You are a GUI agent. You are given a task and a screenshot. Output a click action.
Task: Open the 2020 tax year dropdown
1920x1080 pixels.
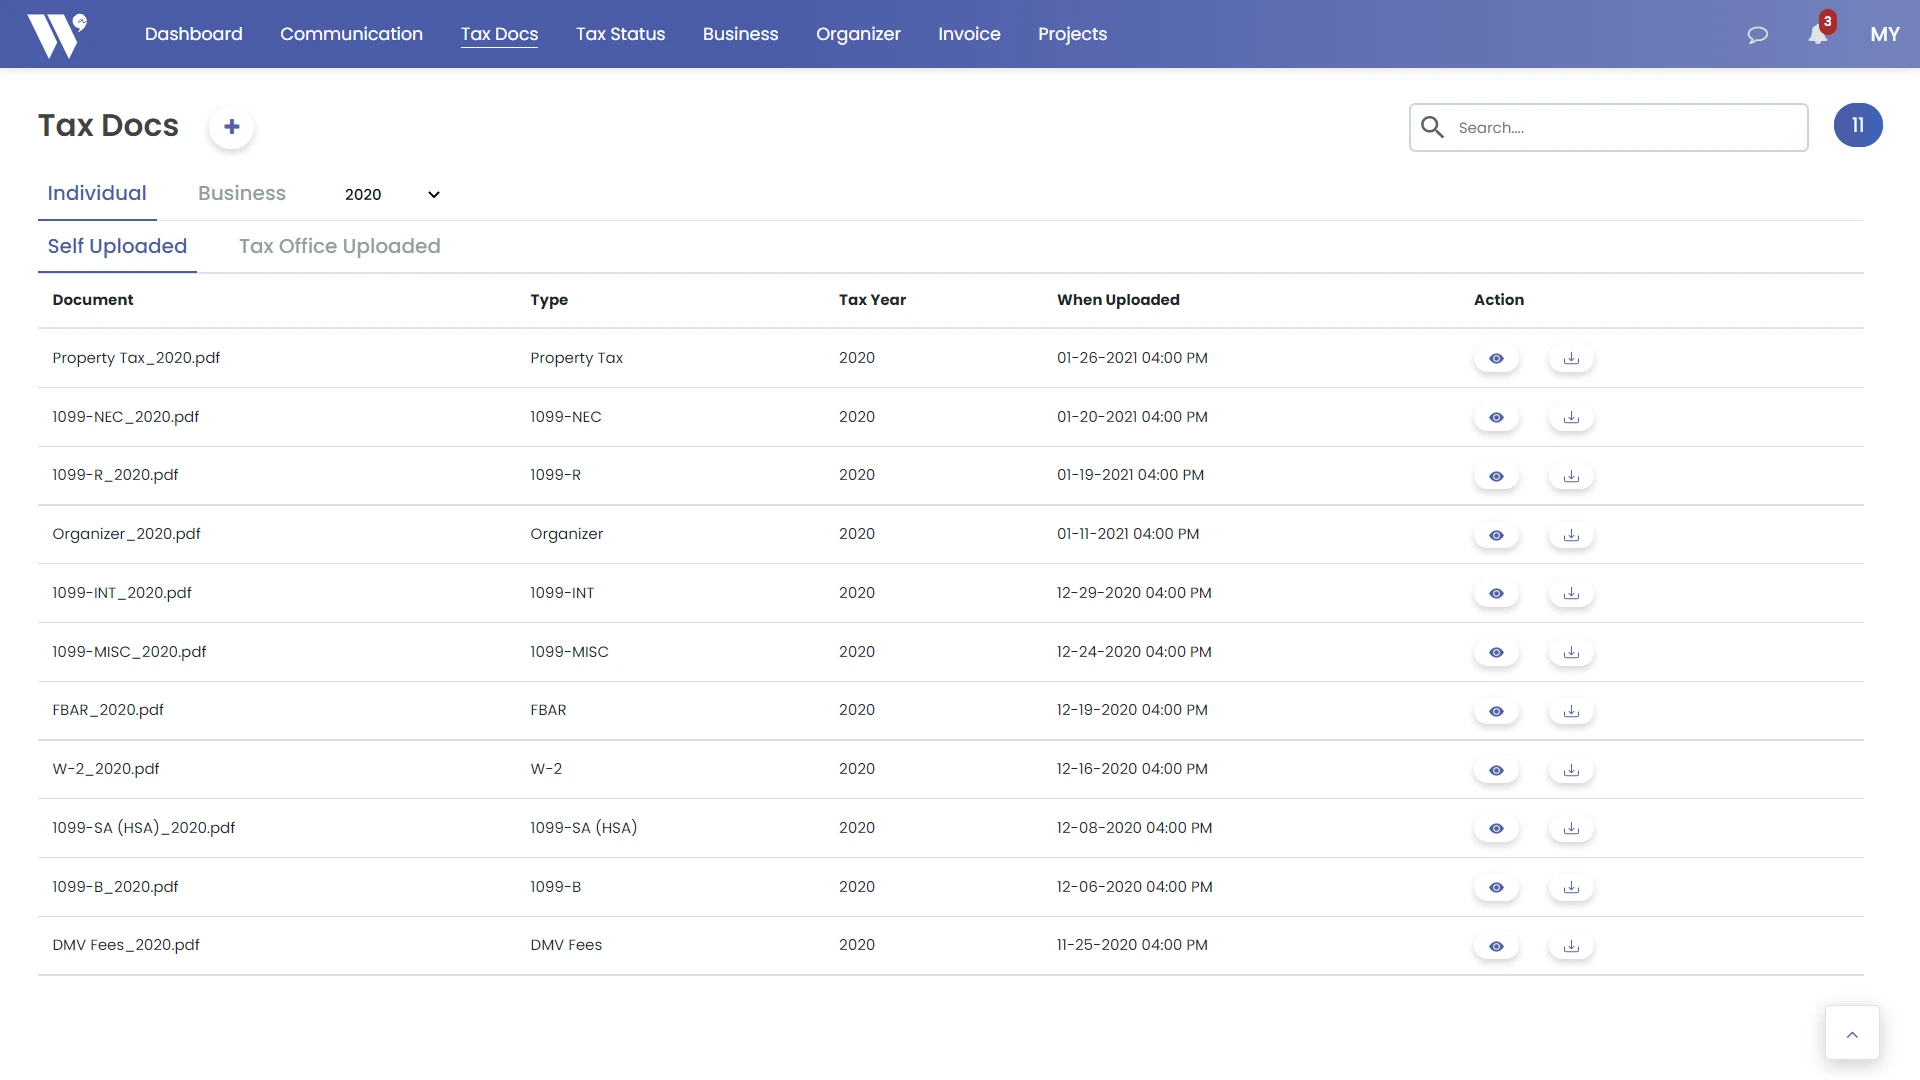390,194
